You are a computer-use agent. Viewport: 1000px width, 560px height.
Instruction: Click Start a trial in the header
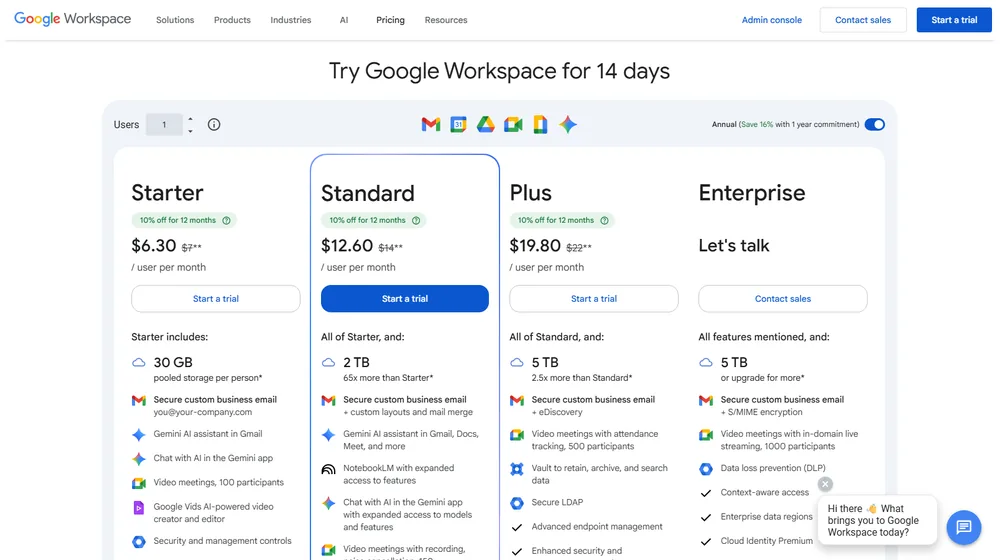[x=954, y=20]
